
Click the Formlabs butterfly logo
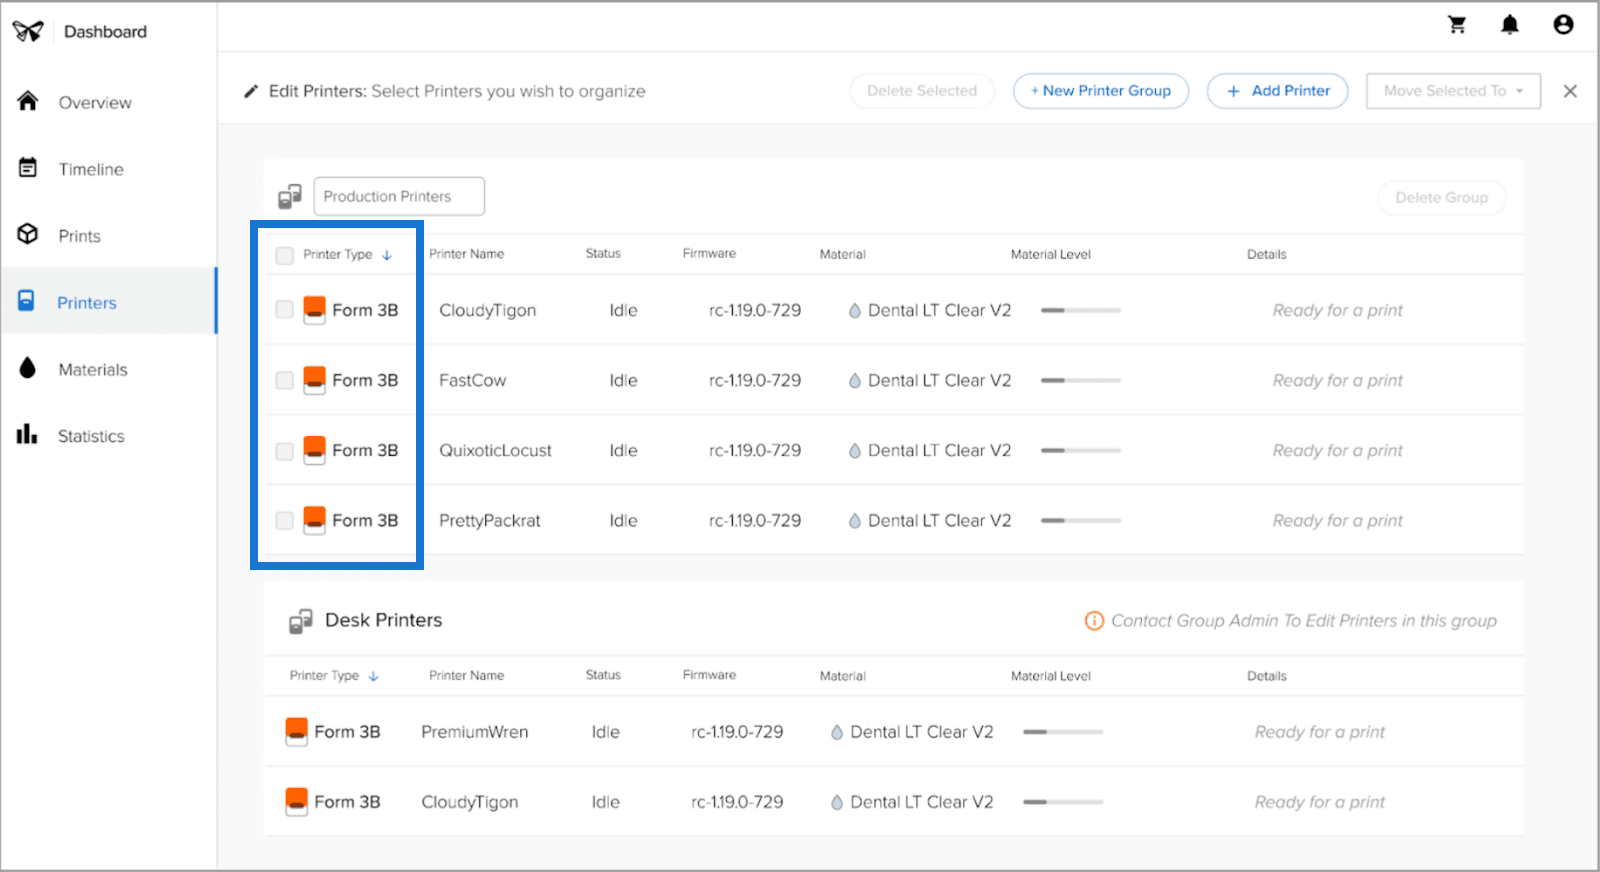click(28, 32)
